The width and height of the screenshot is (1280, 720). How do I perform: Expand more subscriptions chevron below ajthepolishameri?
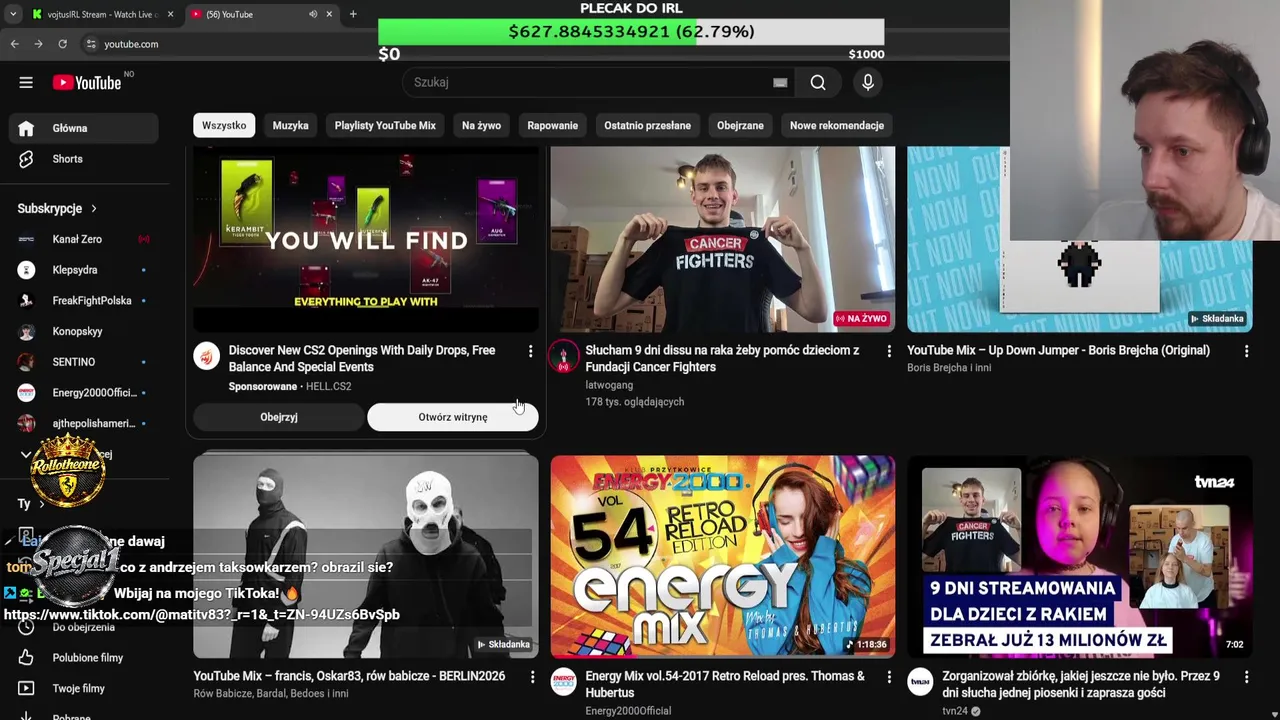[x=26, y=454]
